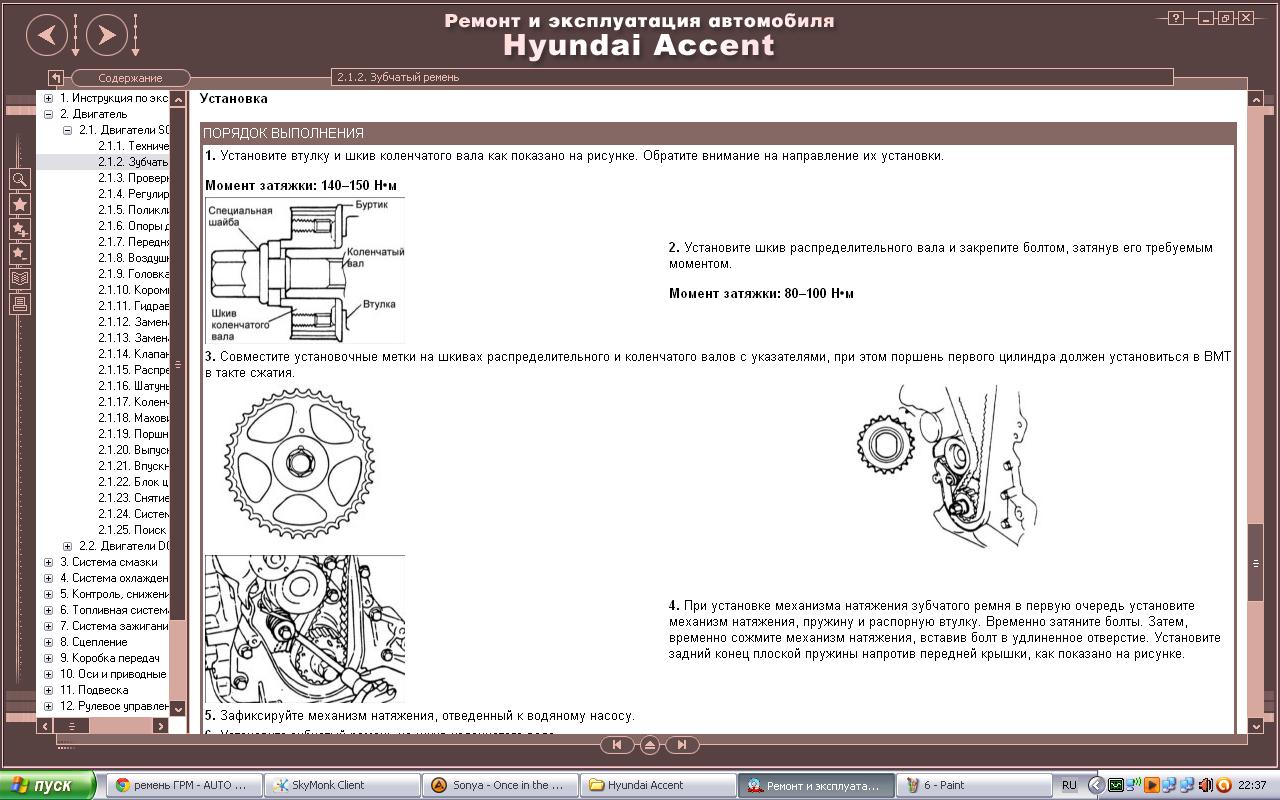
Task: Expand hidden tray icons arrow
Action: click(x=1097, y=785)
